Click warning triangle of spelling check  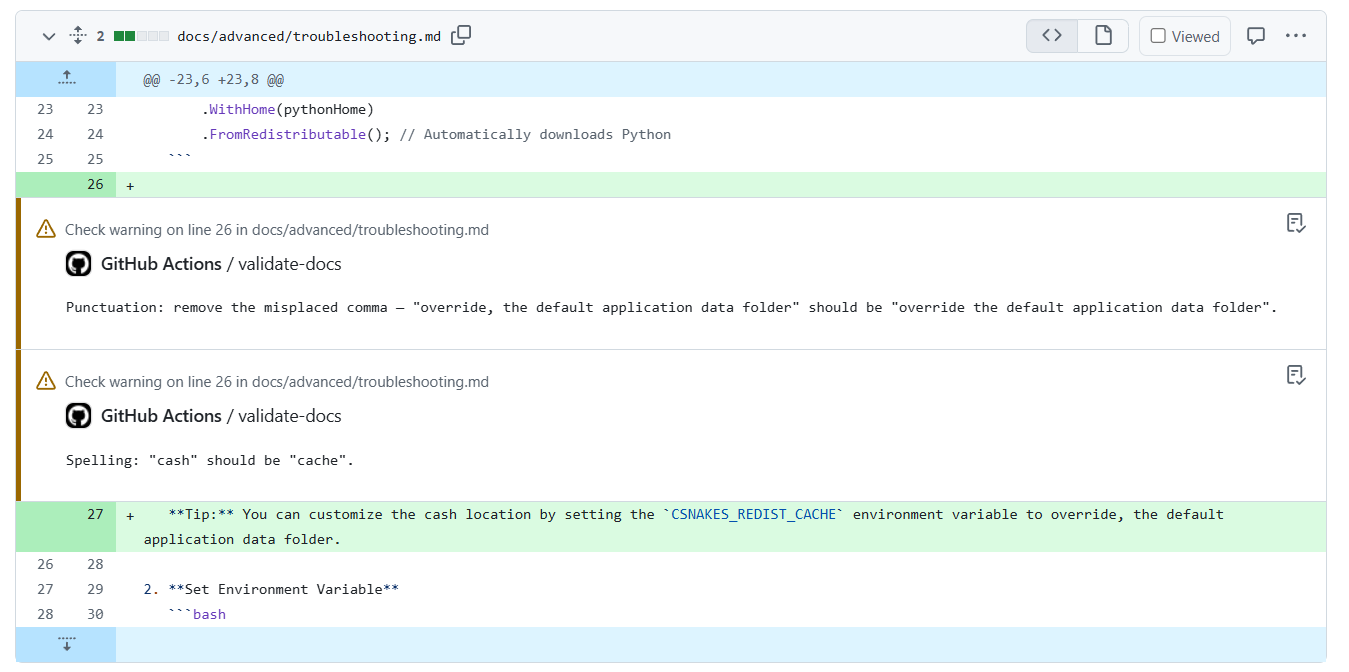coord(46,381)
